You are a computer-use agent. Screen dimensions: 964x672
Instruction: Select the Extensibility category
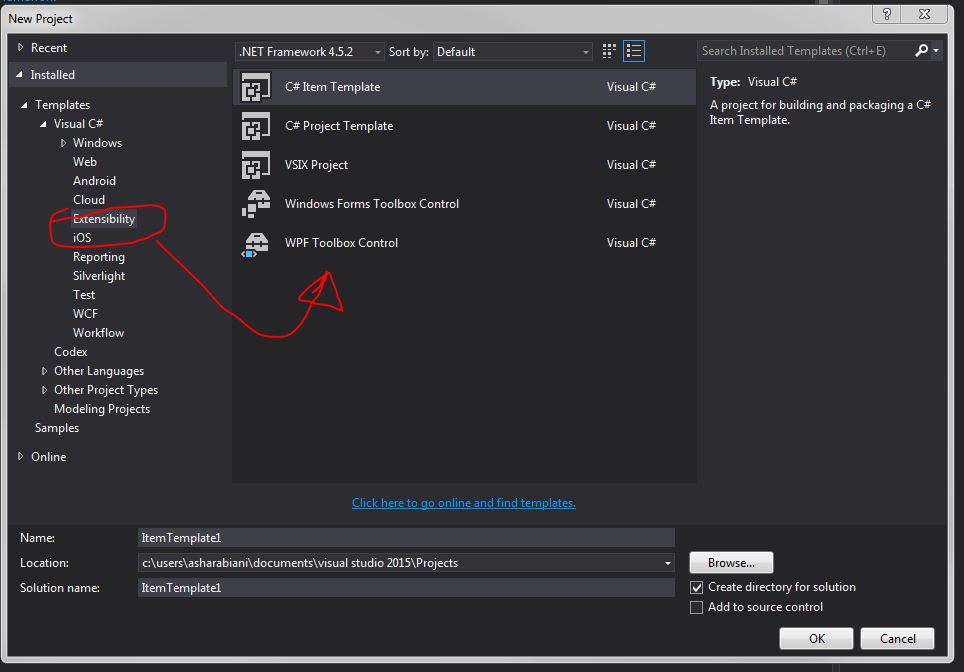click(x=103, y=219)
